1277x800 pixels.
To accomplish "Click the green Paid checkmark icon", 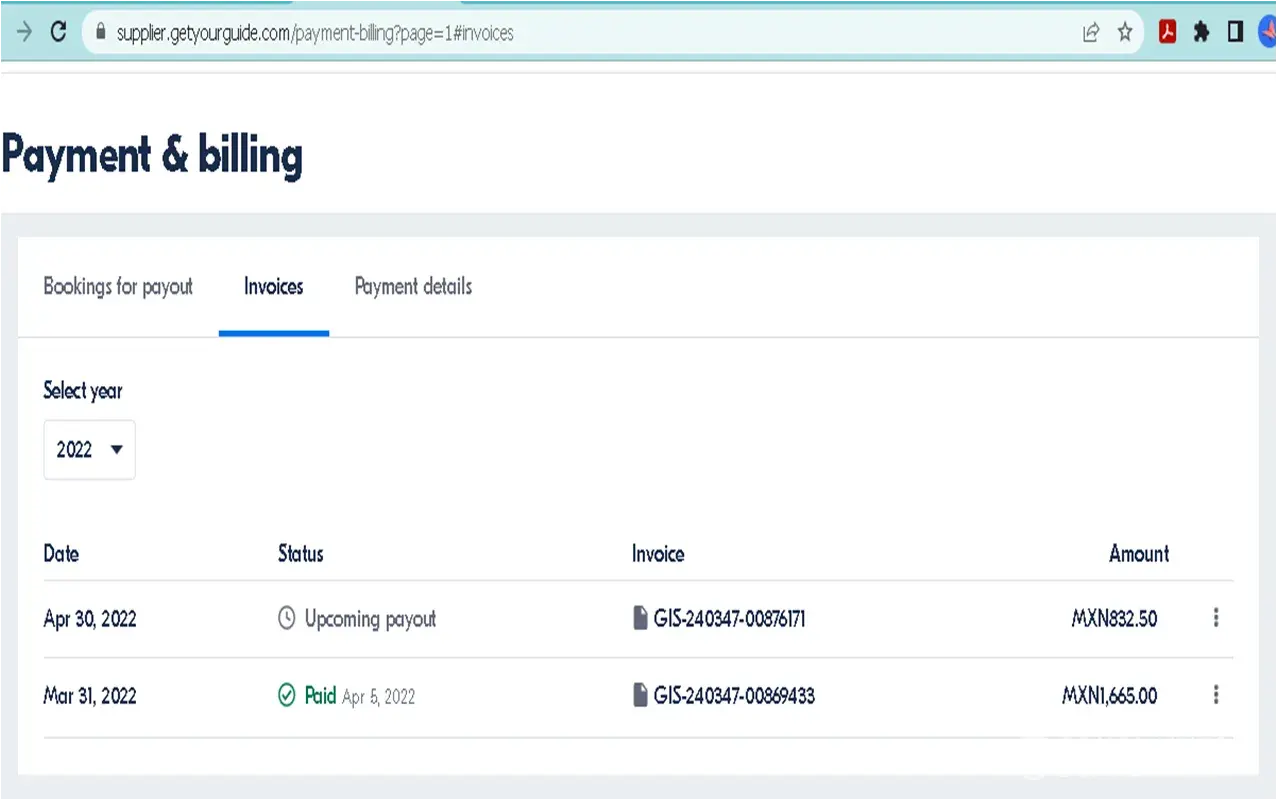I will tap(287, 695).
